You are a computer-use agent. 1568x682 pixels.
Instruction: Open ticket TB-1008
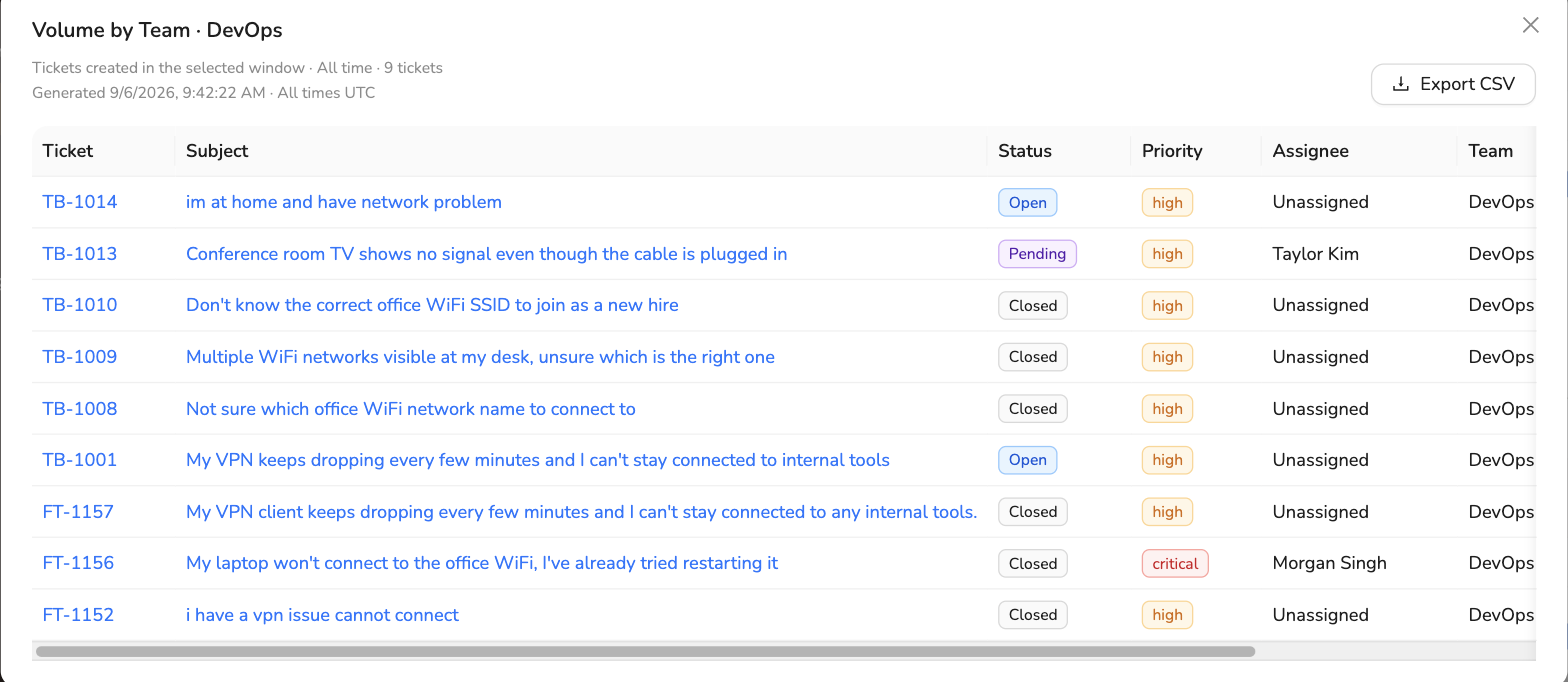point(80,409)
